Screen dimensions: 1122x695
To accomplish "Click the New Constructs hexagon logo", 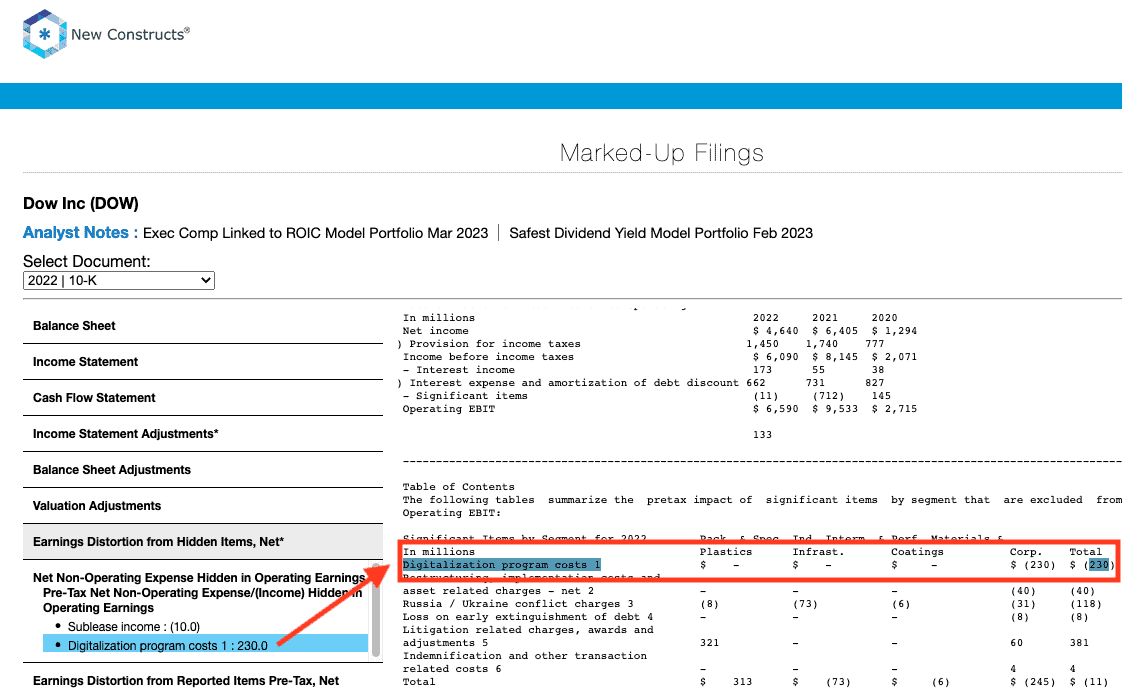I will click(x=44, y=34).
